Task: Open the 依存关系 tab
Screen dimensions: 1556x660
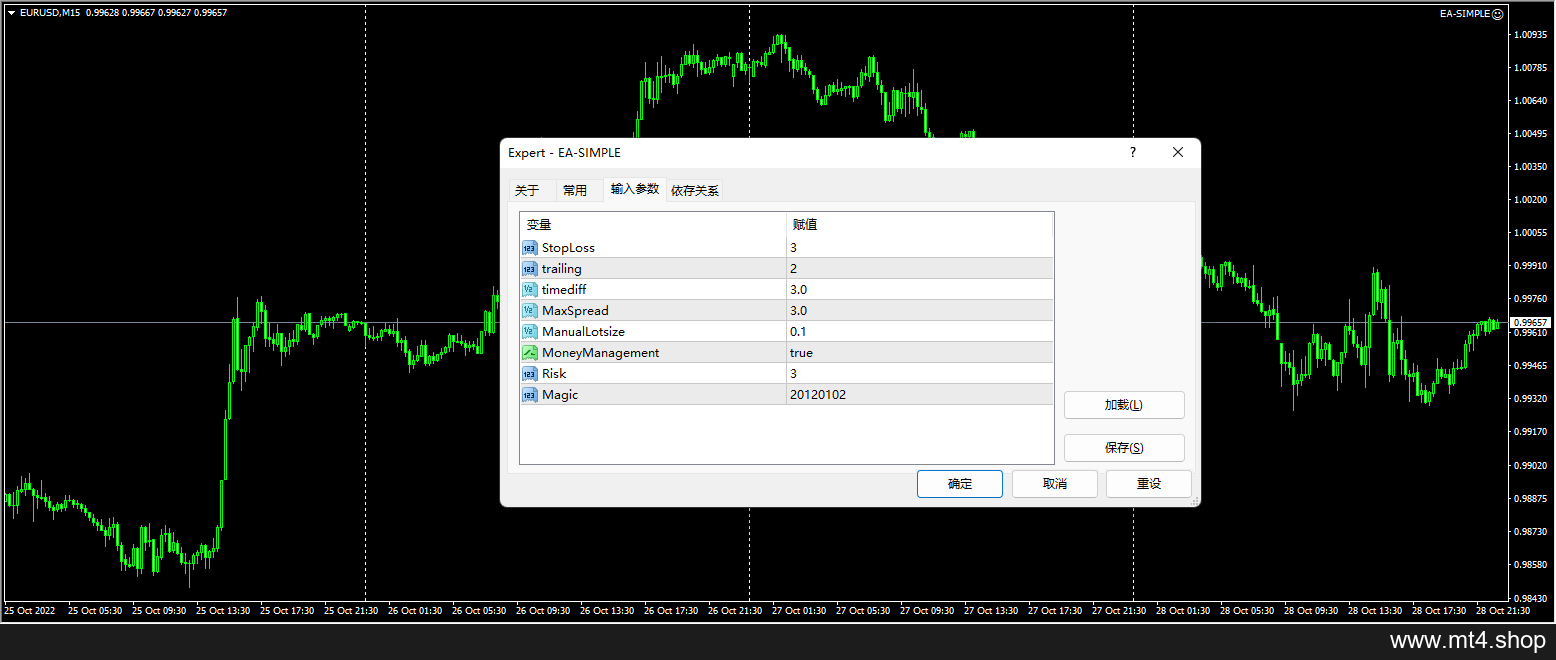Action: pyautogui.click(x=695, y=190)
